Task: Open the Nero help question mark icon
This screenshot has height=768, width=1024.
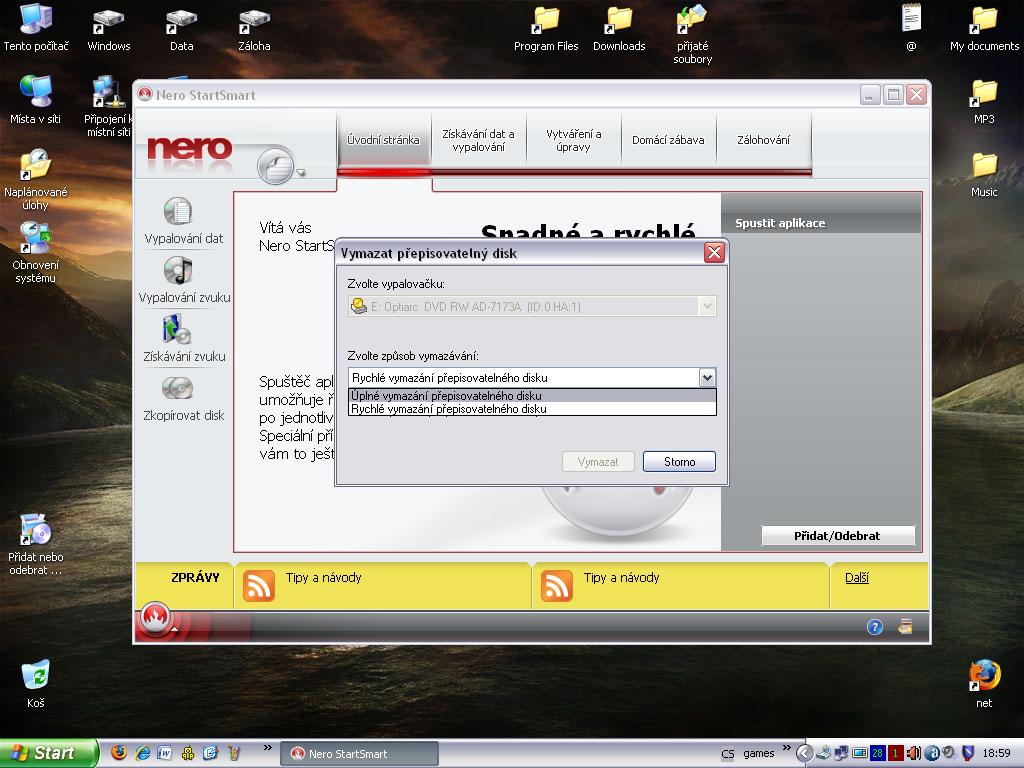Action: [874, 627]
